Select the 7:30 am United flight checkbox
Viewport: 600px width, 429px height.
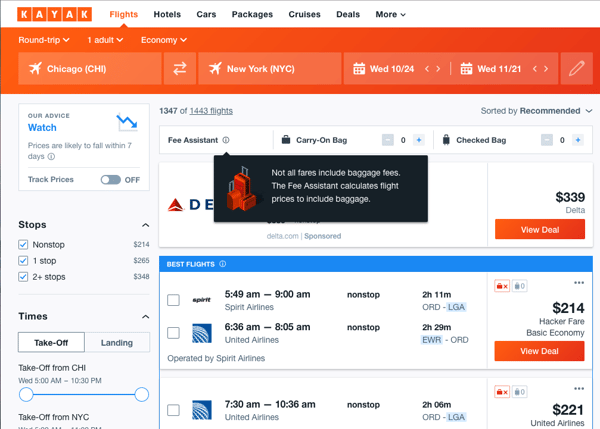click(173, 410)
